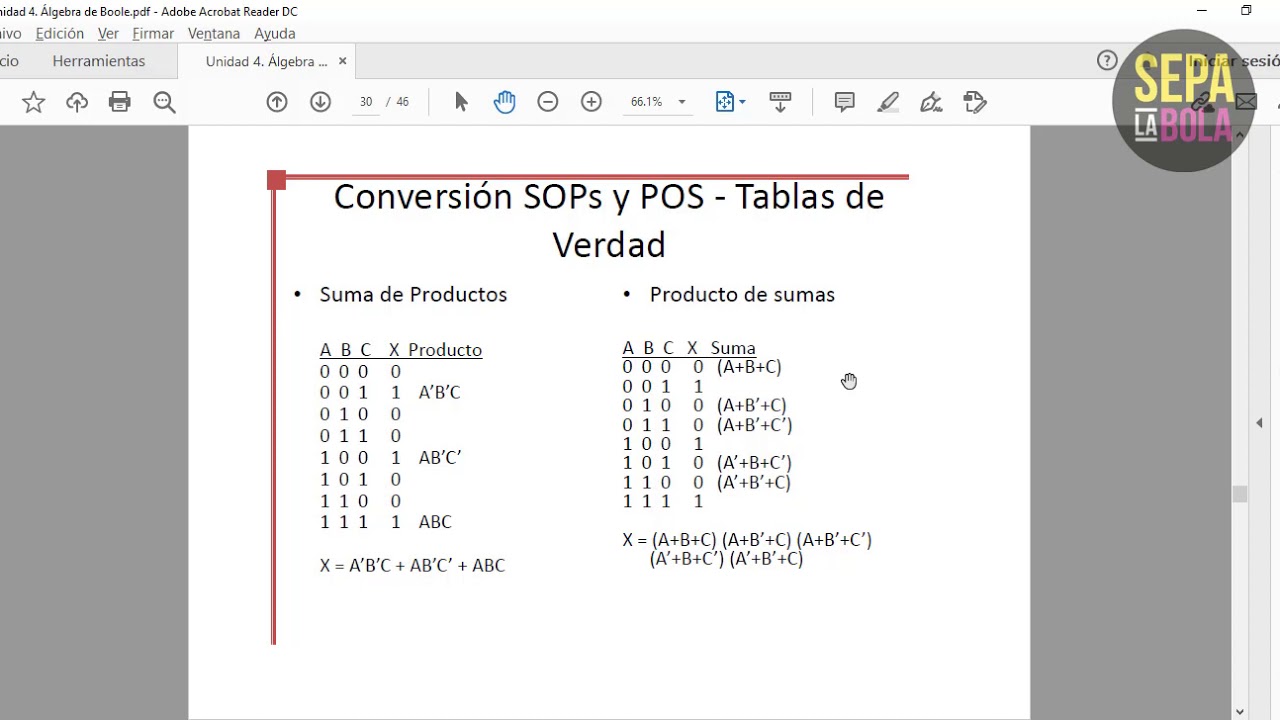This screenshot has width=1280, height=720.
Task: Select the highlight text pen tool
Action: click(888, 102)
